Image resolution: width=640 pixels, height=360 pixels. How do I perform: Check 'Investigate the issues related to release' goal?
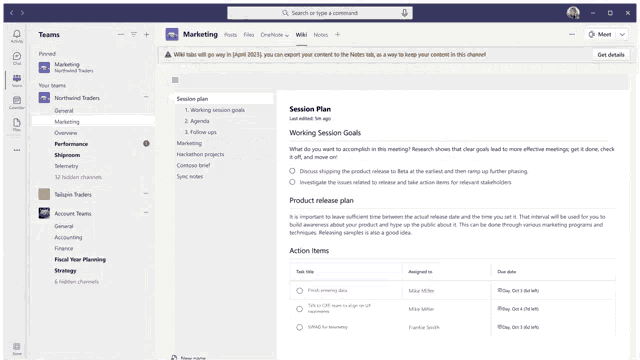point(292,182)
